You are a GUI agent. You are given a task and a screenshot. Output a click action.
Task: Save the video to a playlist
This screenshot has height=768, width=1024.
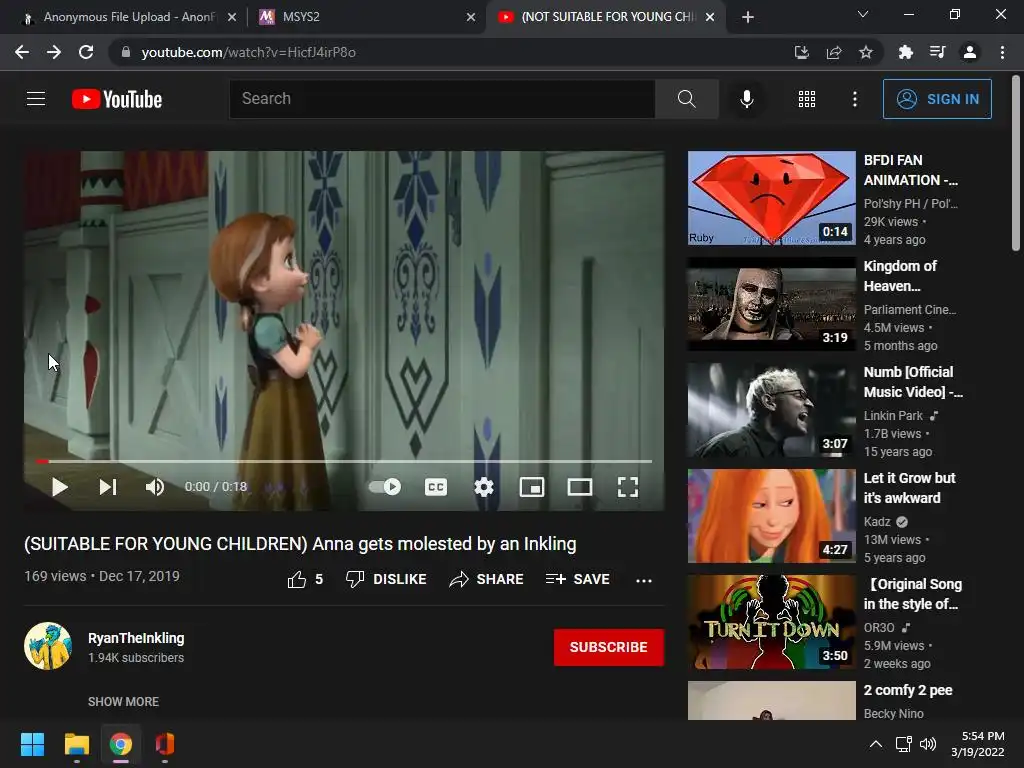577,579
